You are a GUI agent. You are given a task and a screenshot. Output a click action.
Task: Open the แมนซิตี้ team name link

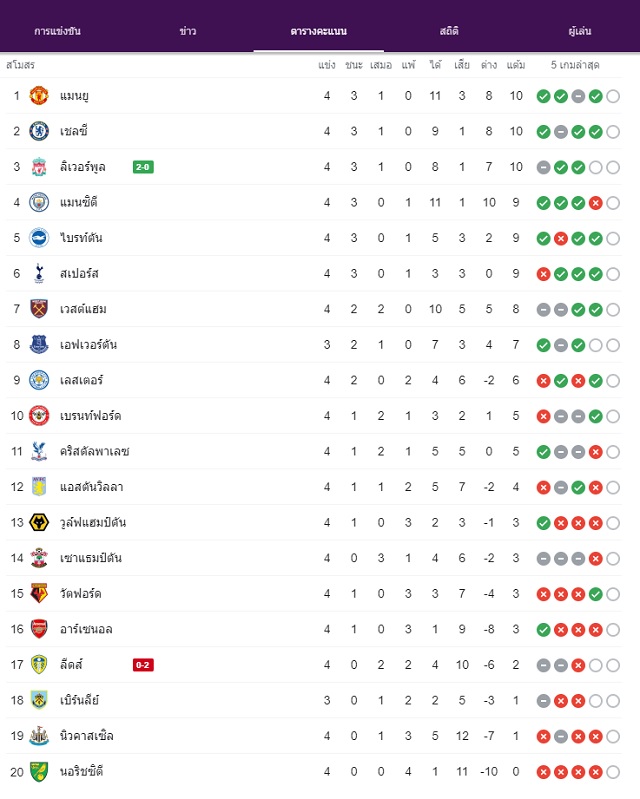click(x=78, y=202)
